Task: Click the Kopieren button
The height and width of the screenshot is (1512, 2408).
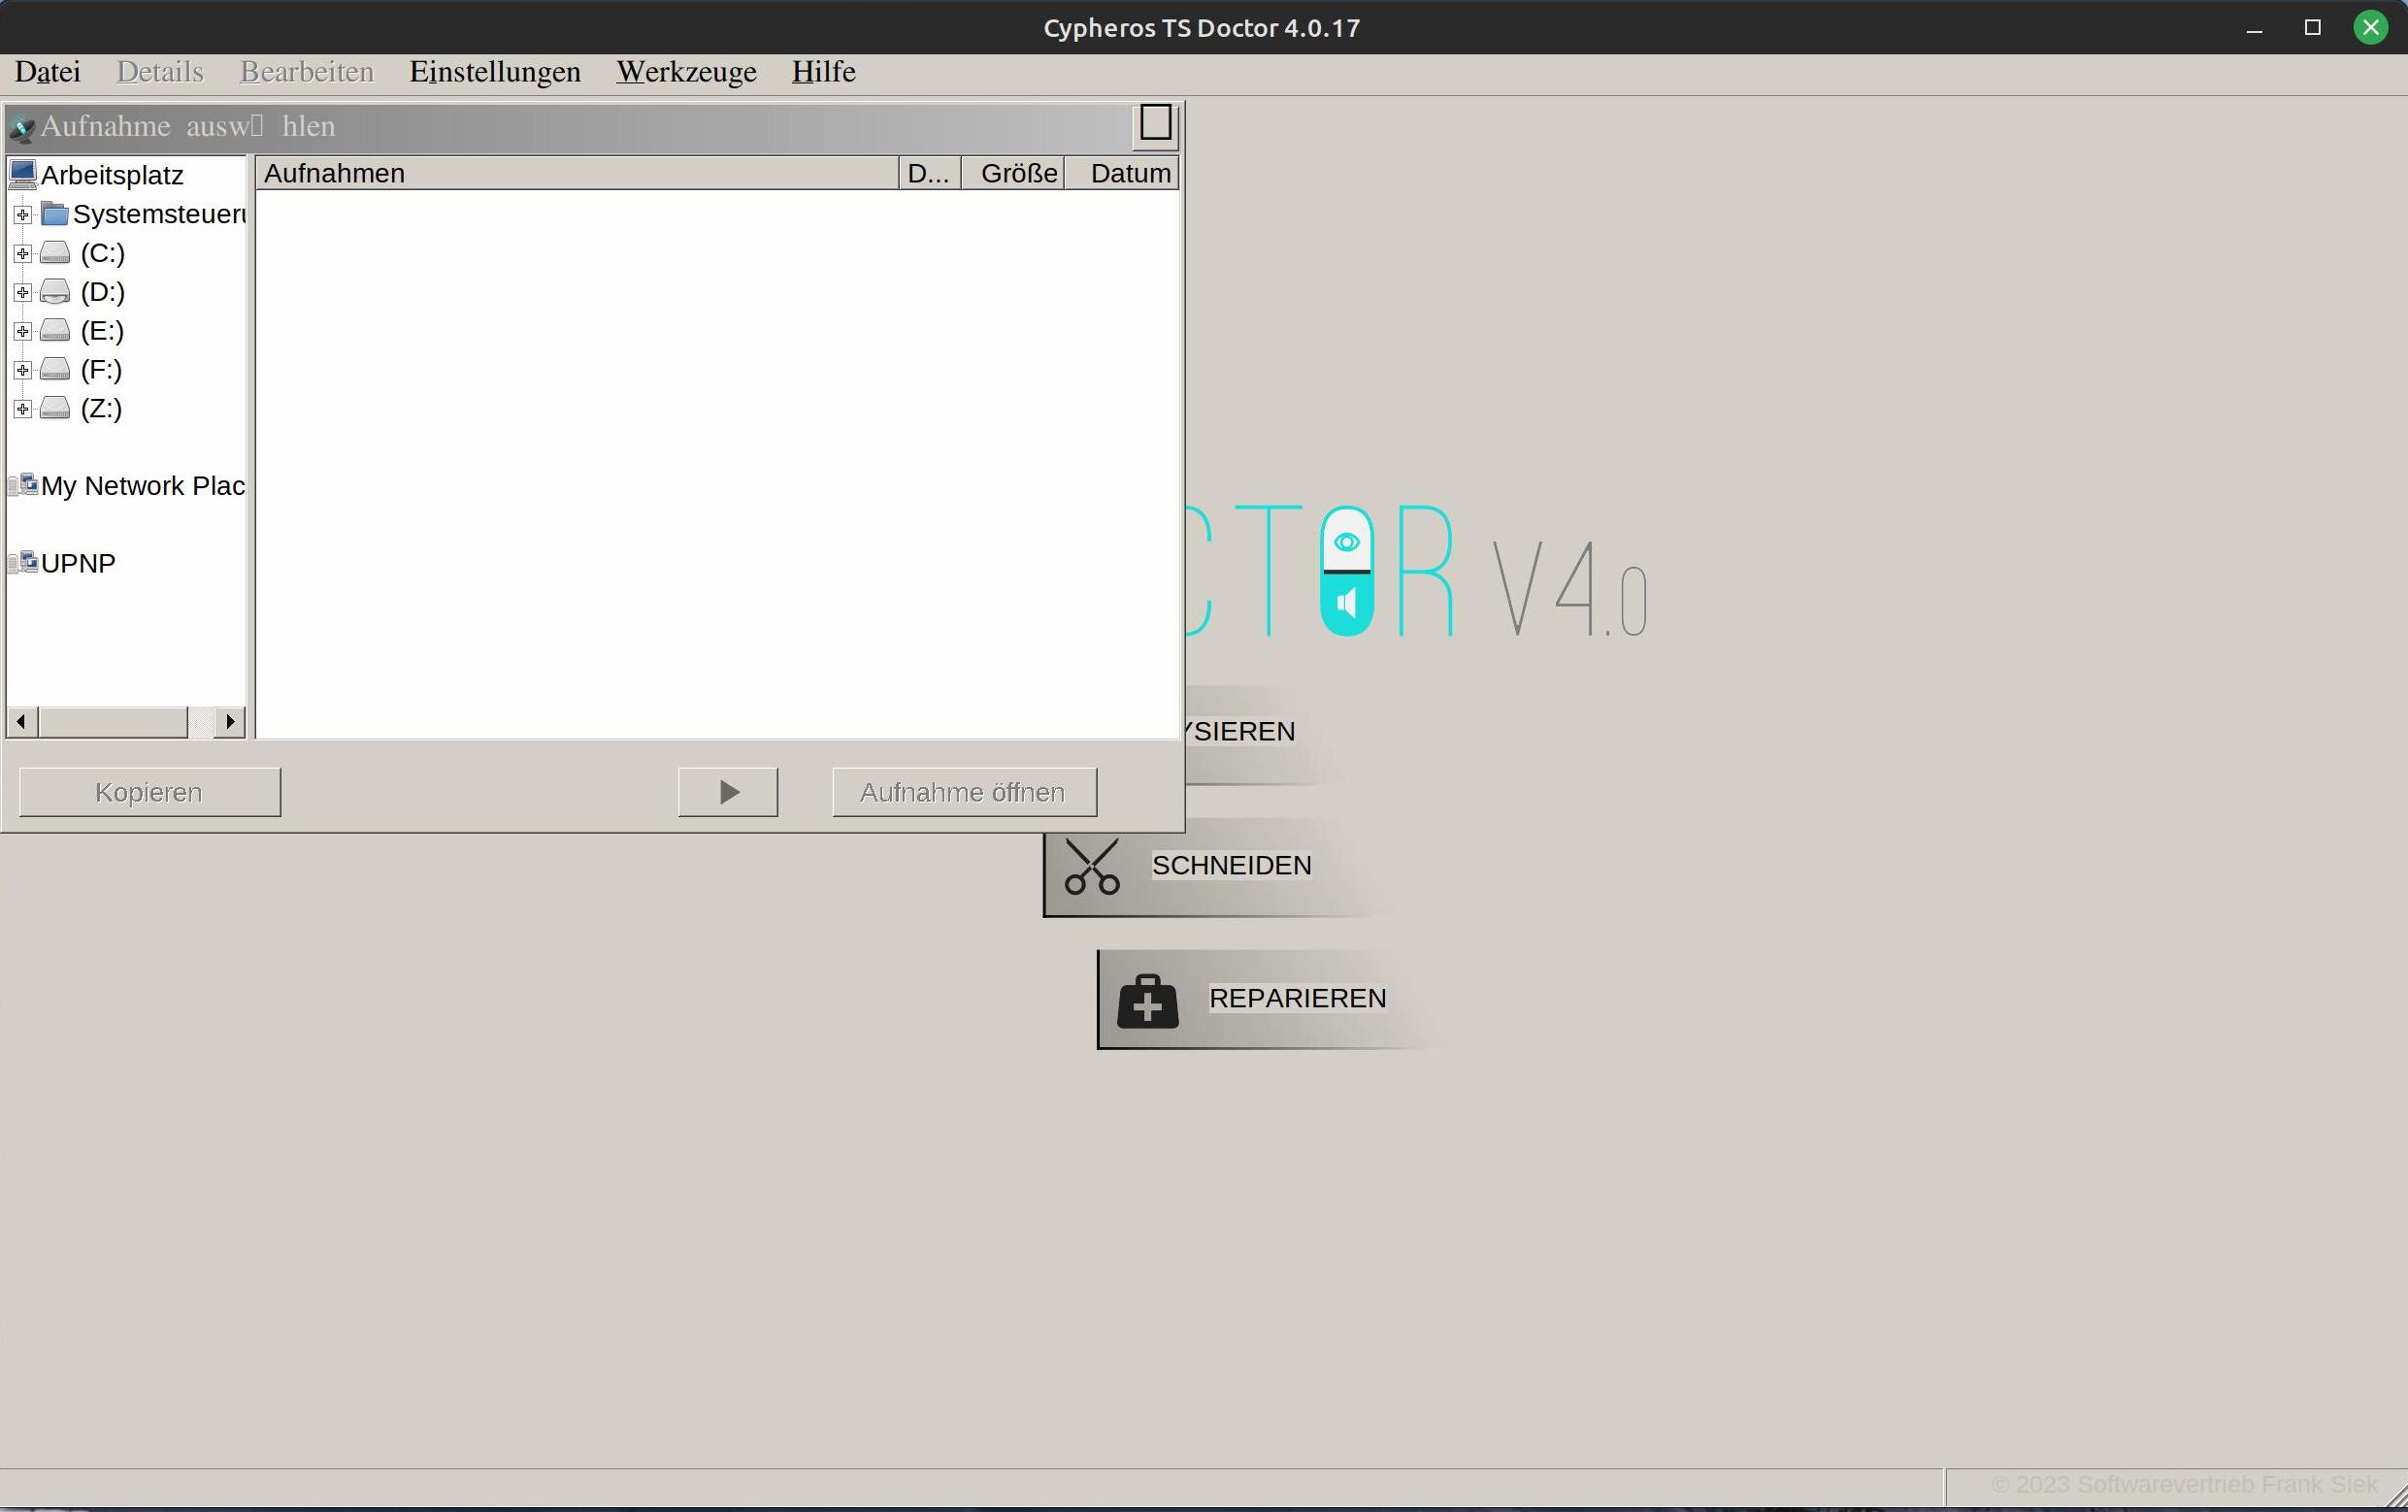Action: [x=150, y=792]
